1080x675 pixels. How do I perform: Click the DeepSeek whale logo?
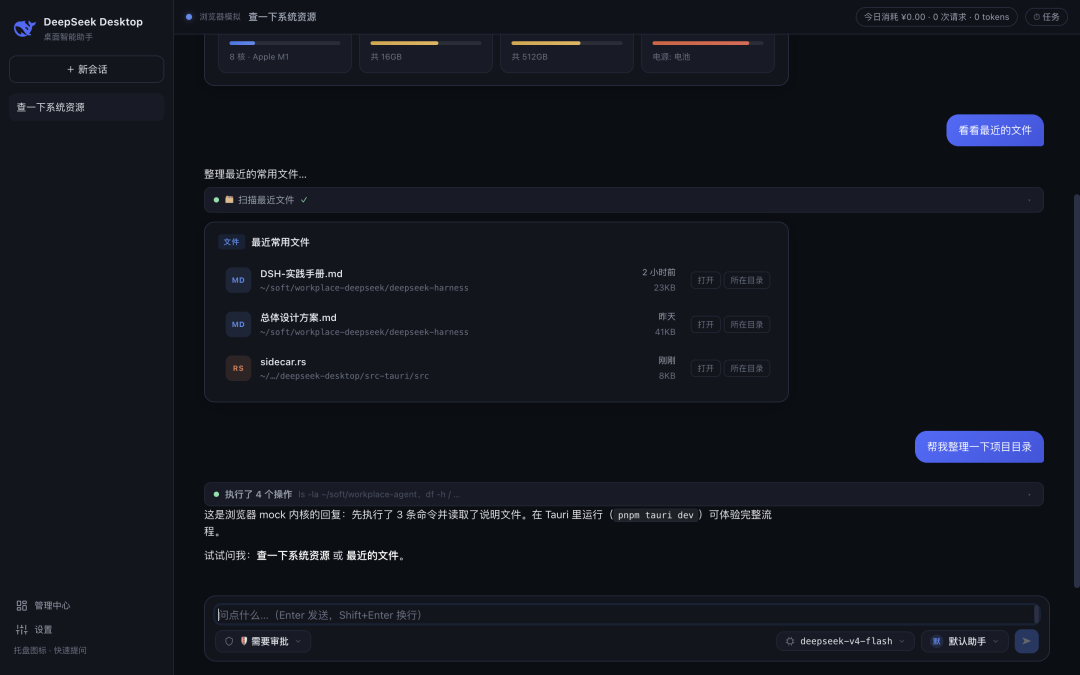tap(24, 28)
